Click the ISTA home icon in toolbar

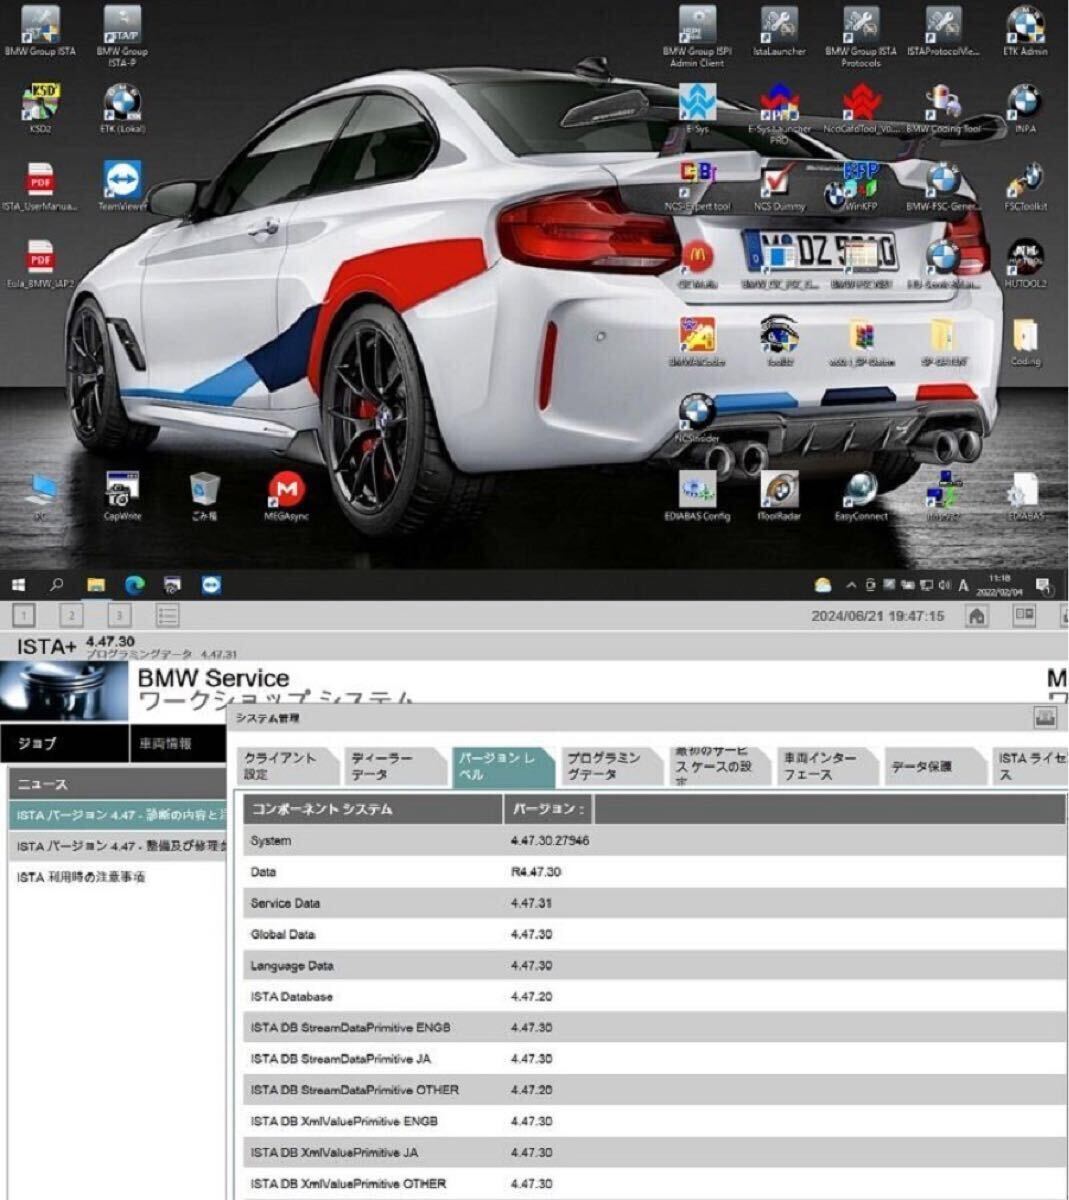(977, 616)
